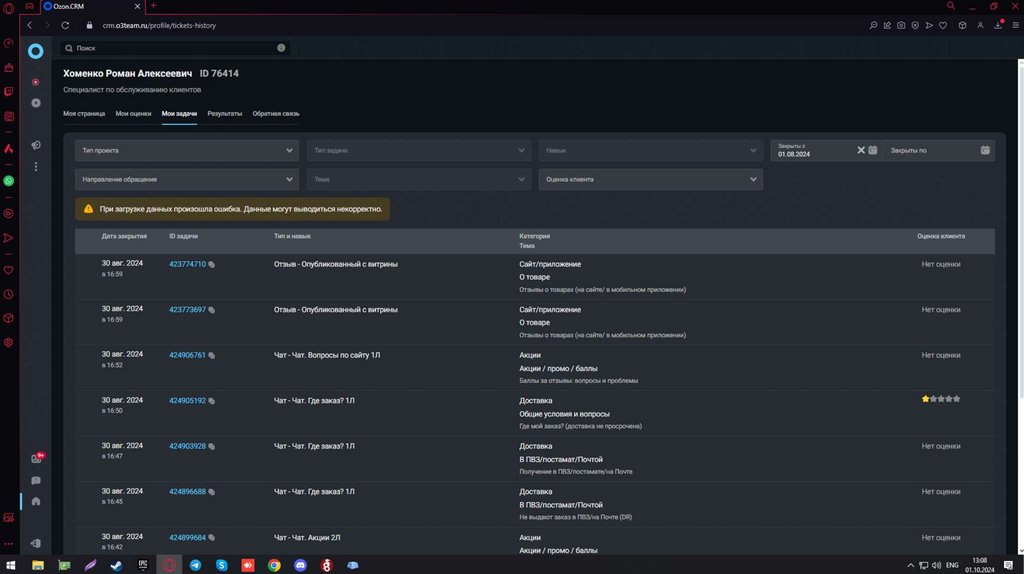Open the 'Оценка клиента' dropdown filter
The height and width of the screenshot is (574, 1024).
650,179
